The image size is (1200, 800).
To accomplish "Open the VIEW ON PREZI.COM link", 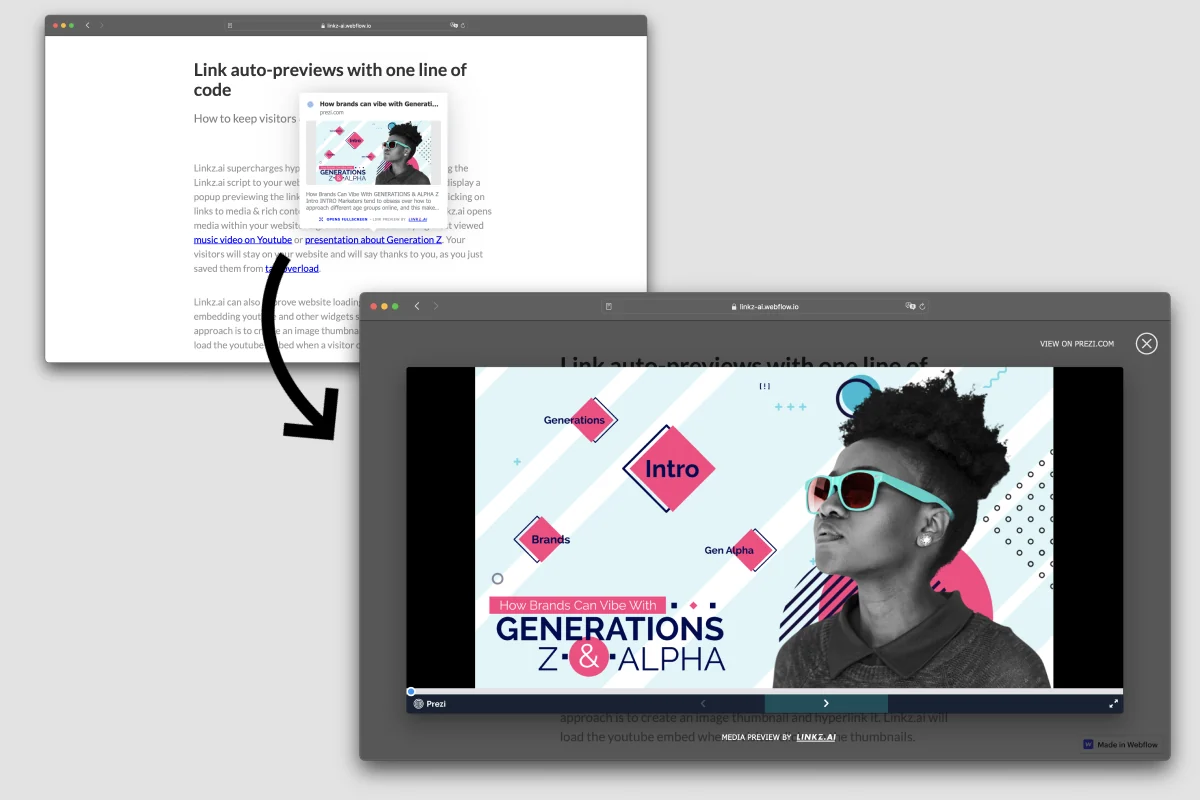I will pos(1076,343).
